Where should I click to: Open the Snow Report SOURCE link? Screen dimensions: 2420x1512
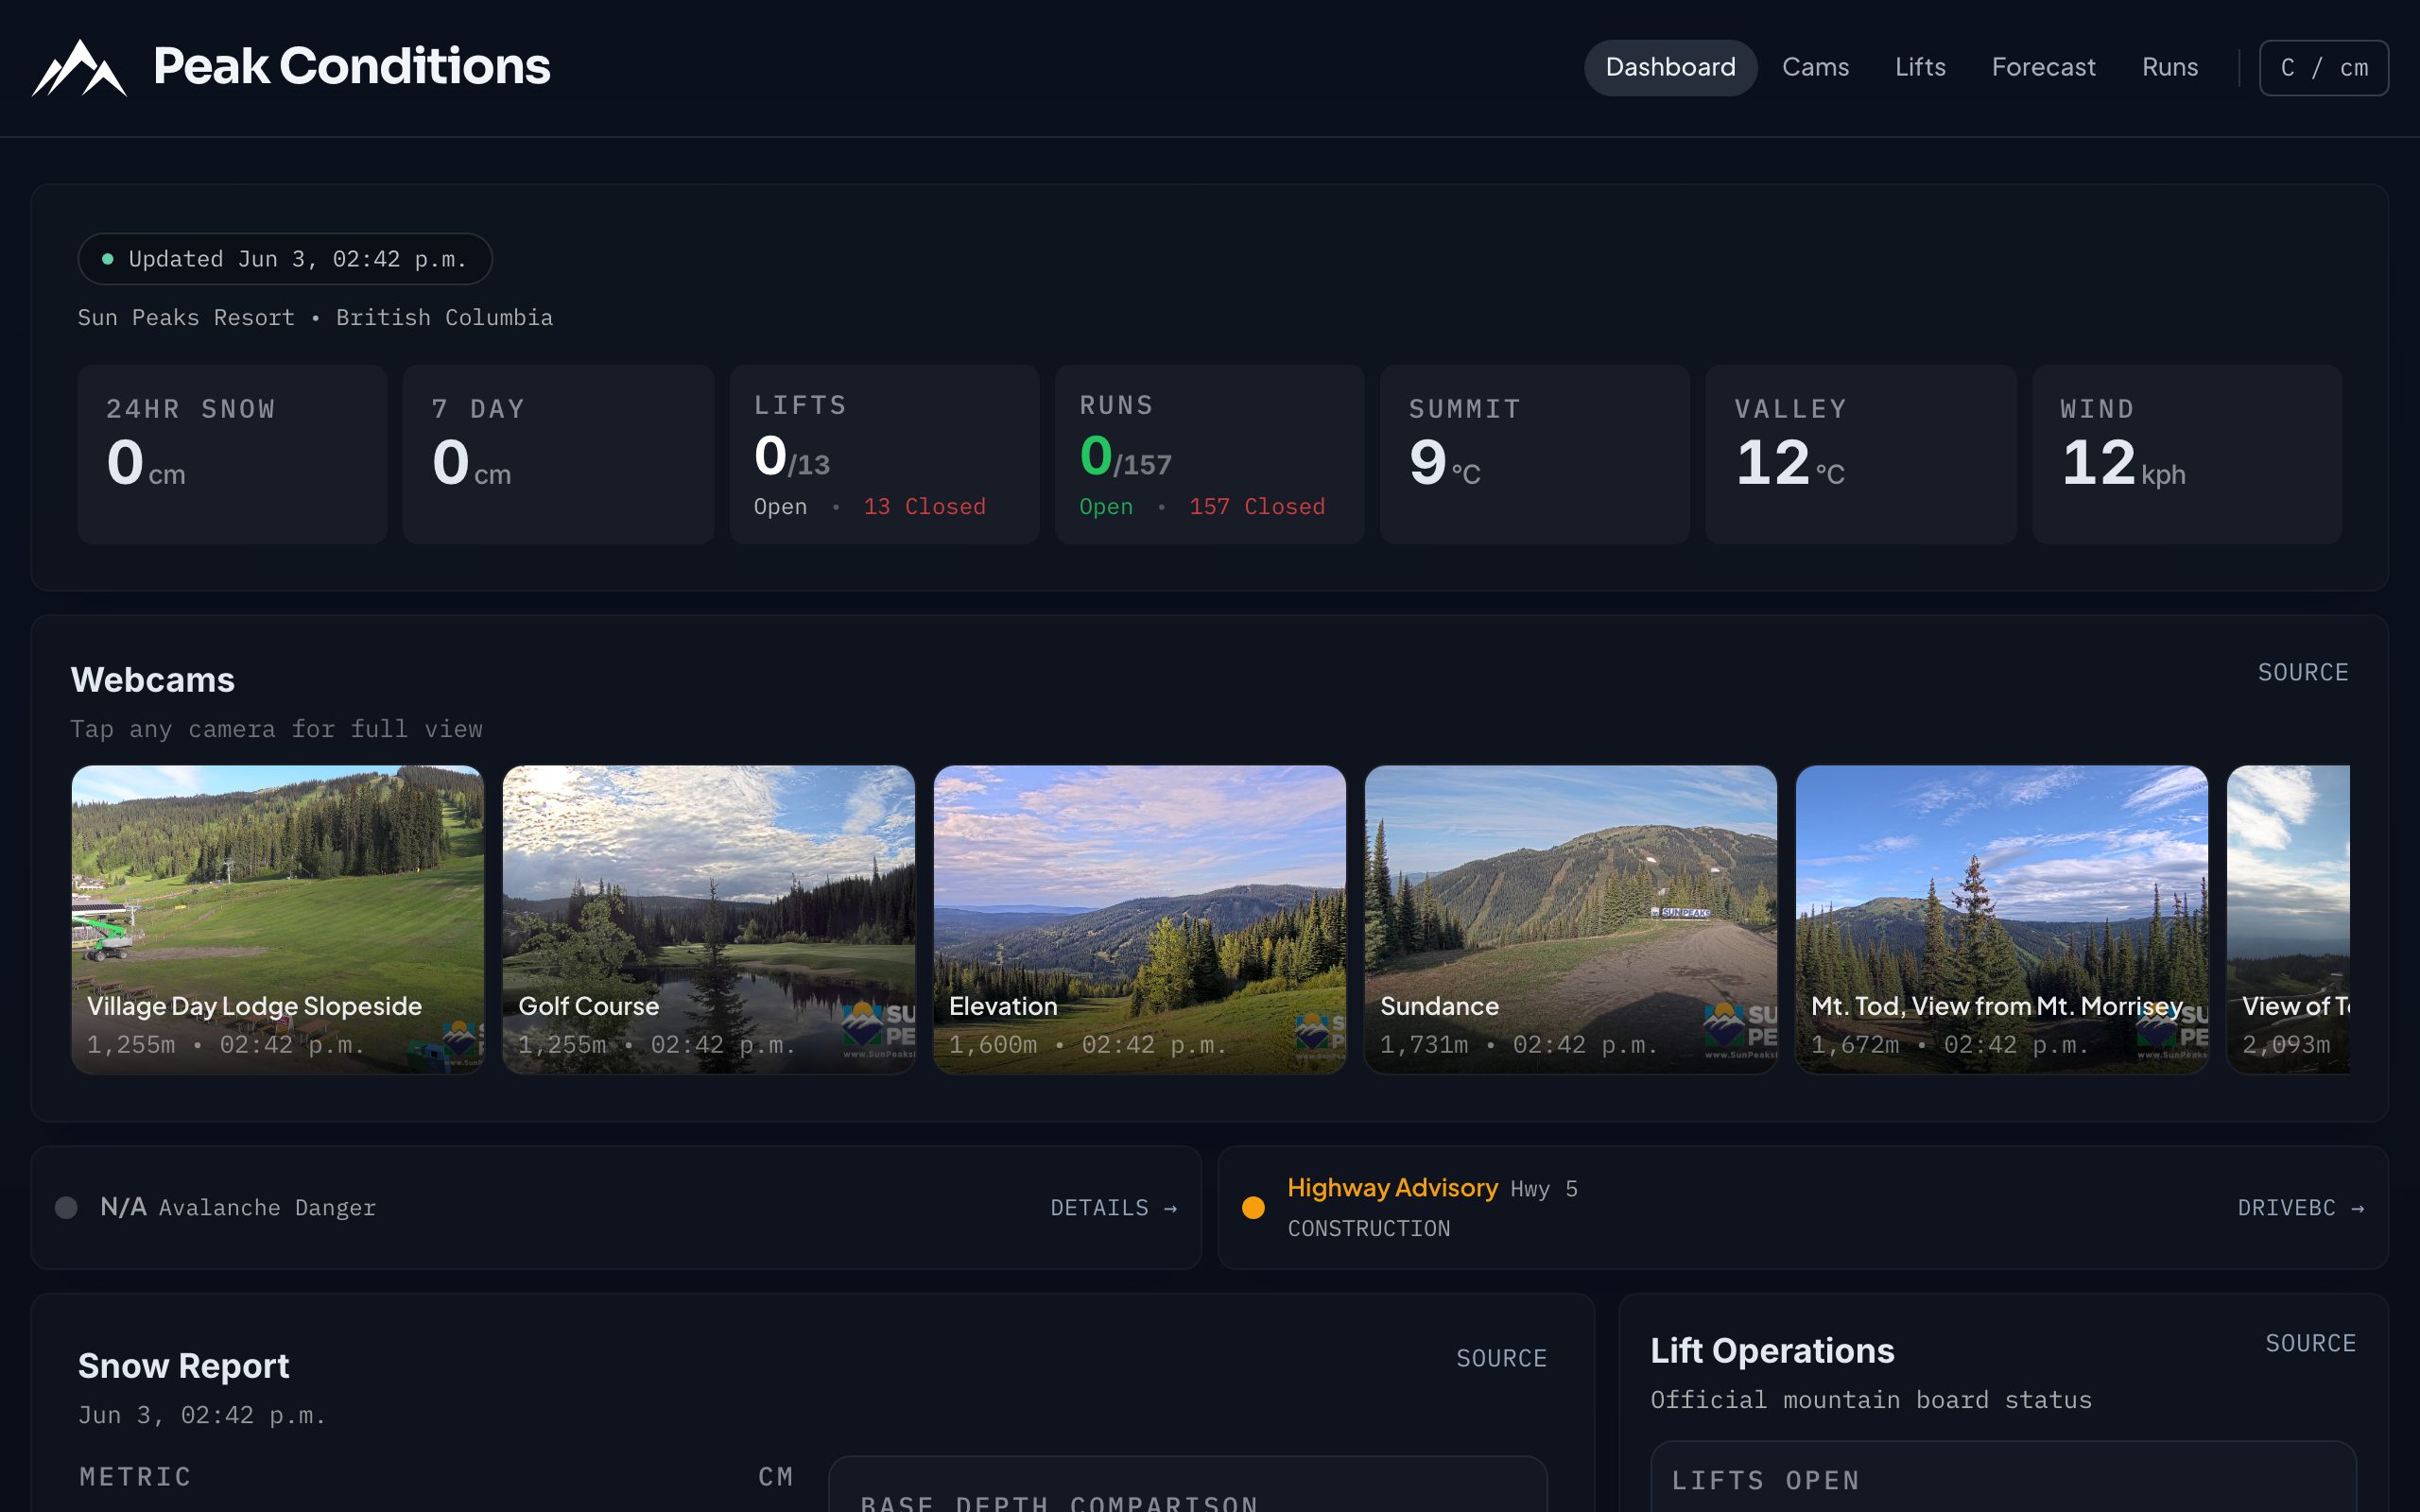point(1501,1358)
